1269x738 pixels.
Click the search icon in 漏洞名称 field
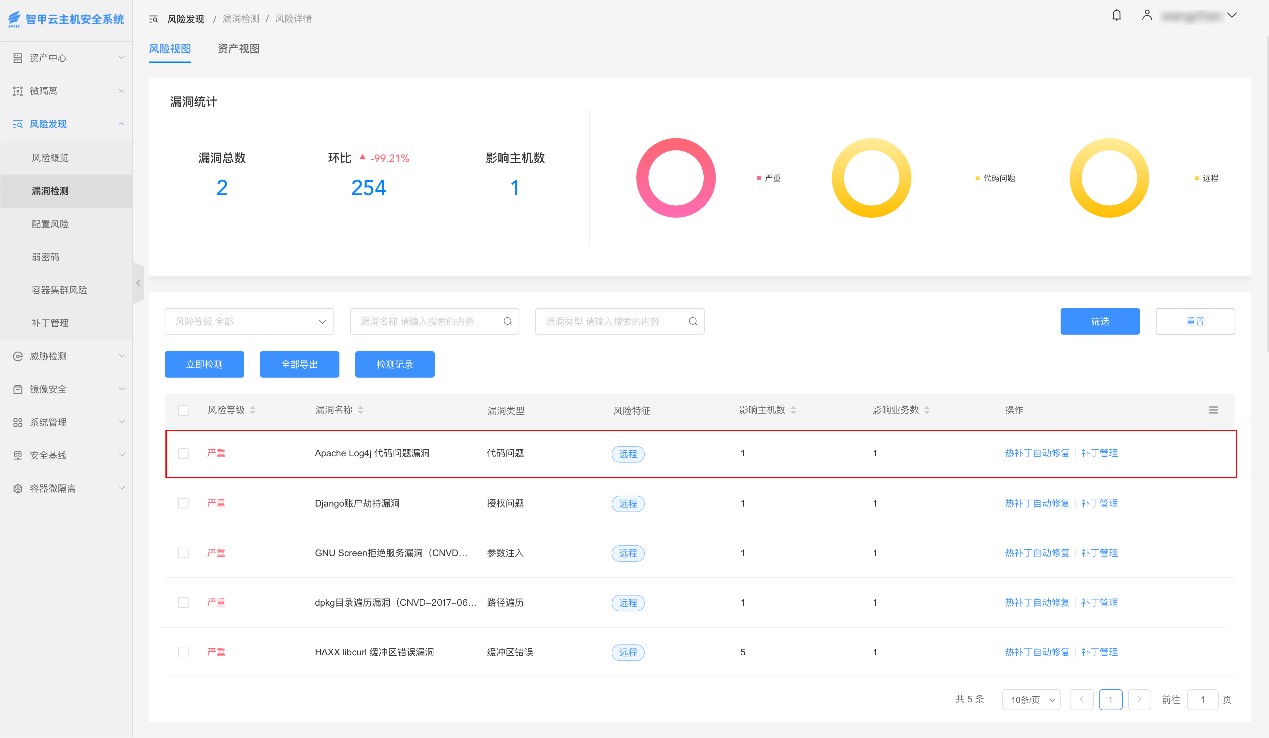(x=508, y=322)
